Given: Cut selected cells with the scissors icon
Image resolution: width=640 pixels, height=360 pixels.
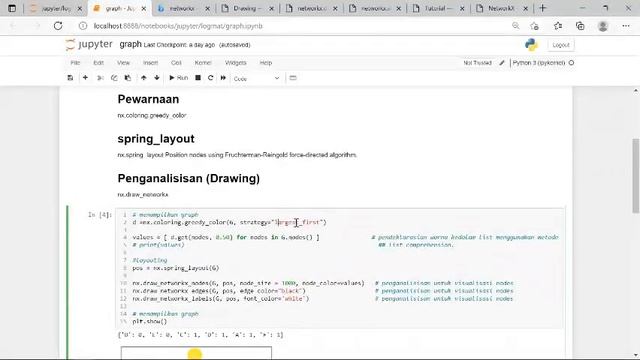Looking at the screenshot, I should pyautogui.click(x=100, y=78).
